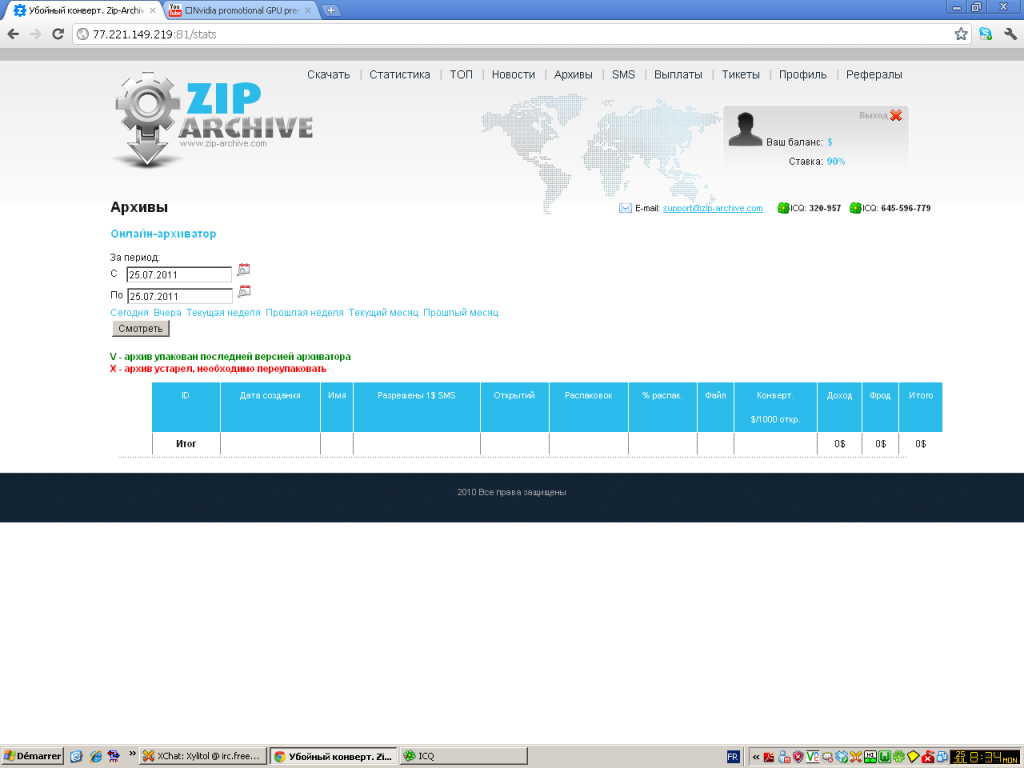1024x768 pixels.
Task: Open a new browser tab
Action: 331,10
